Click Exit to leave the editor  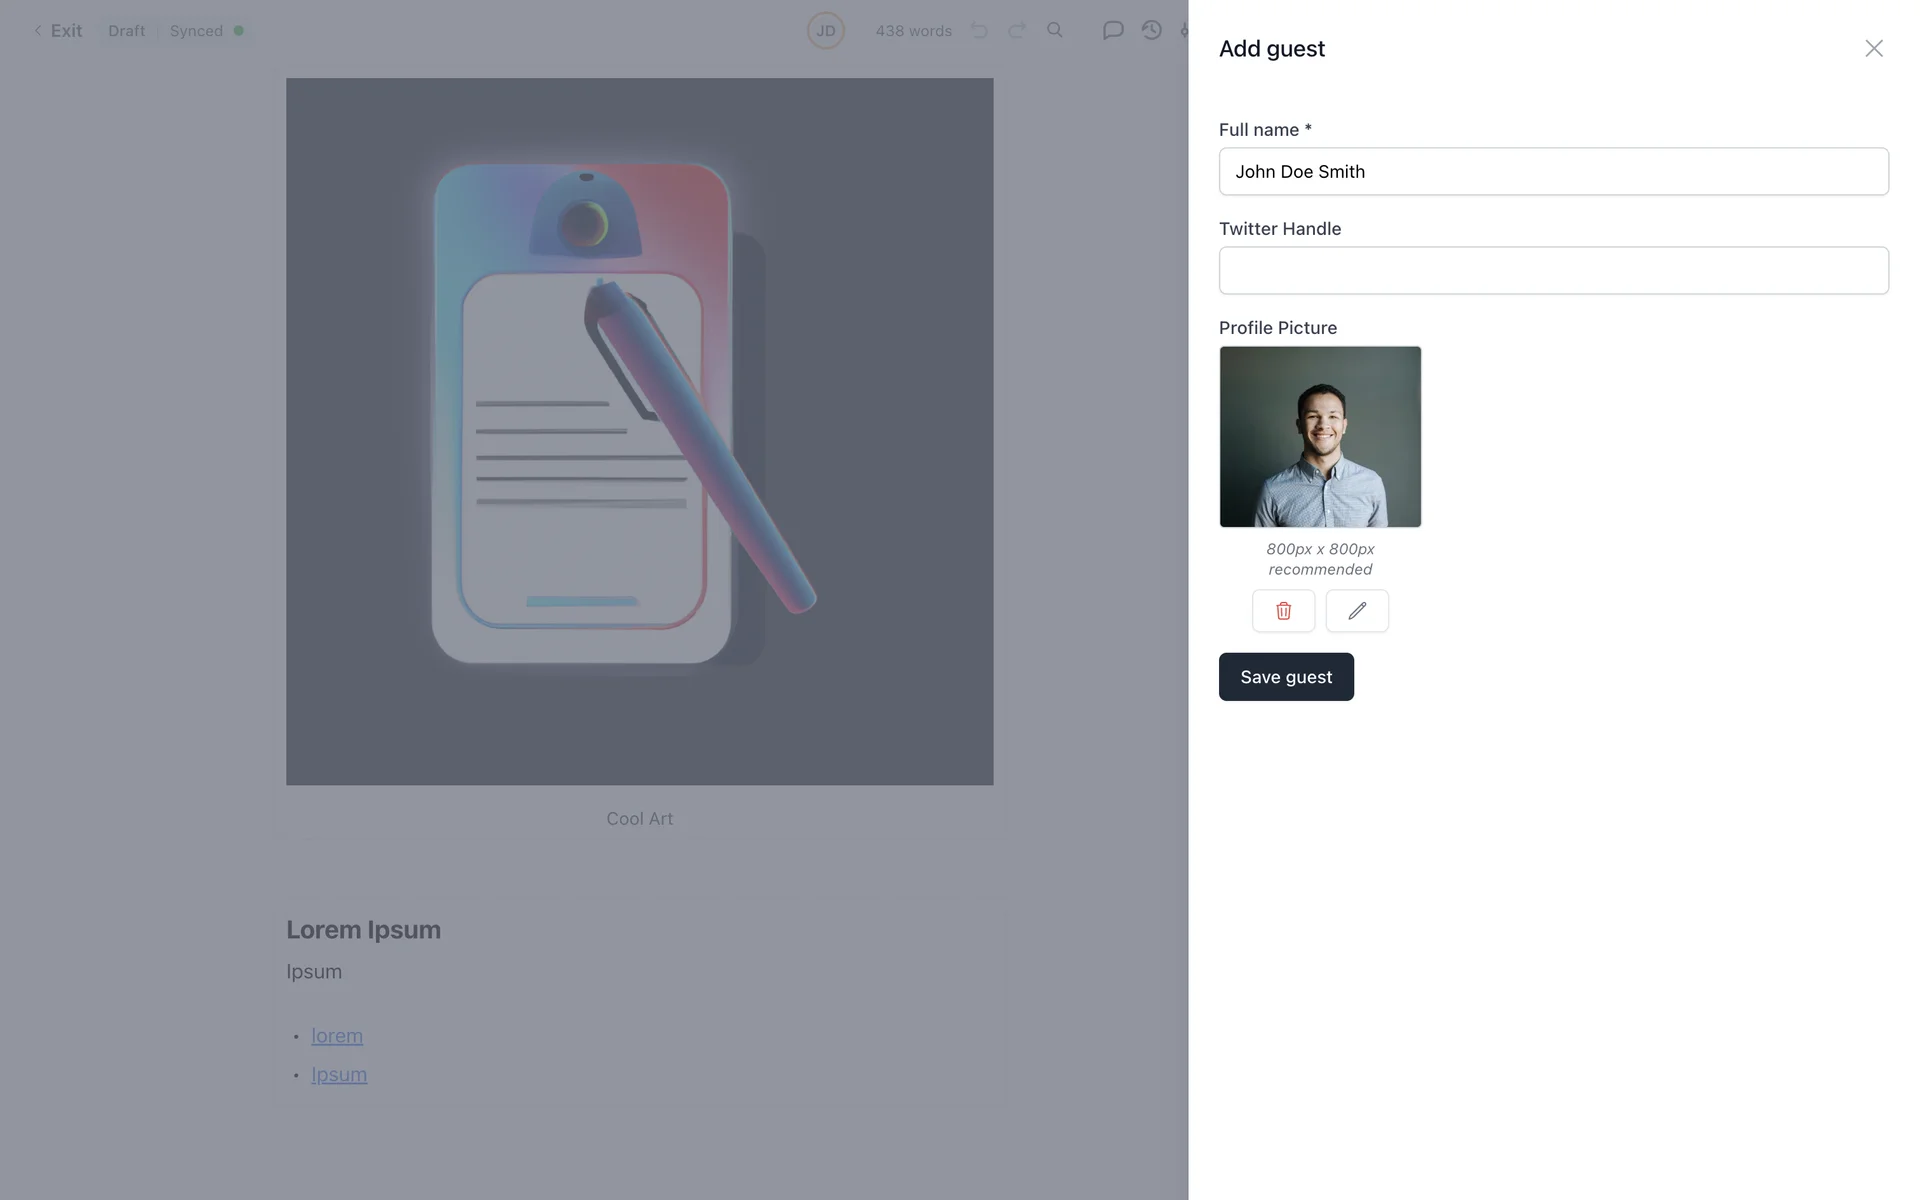58,31
